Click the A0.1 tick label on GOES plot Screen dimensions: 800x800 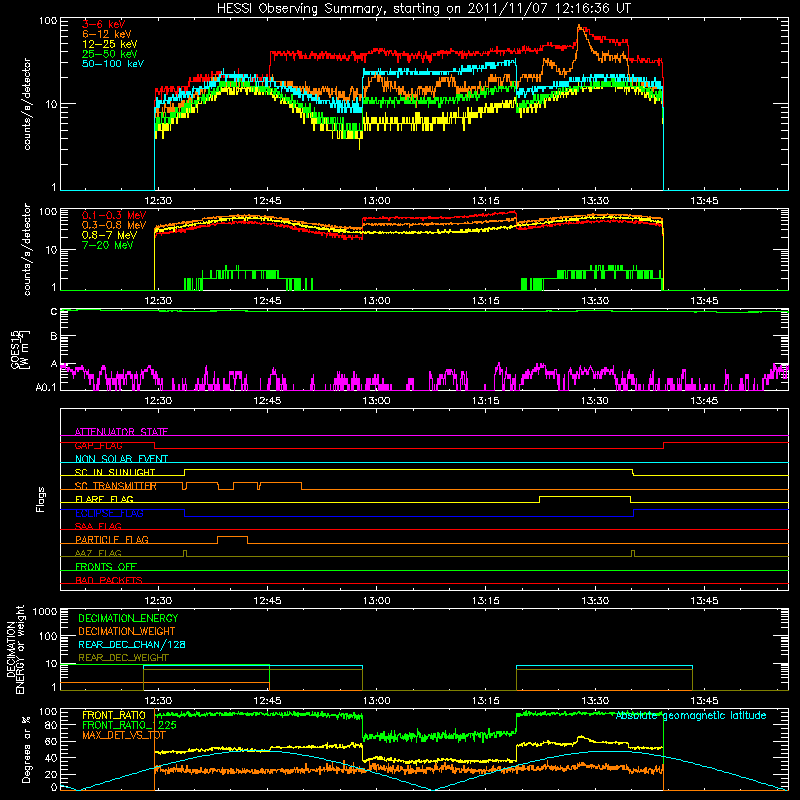tap(46, 388)
